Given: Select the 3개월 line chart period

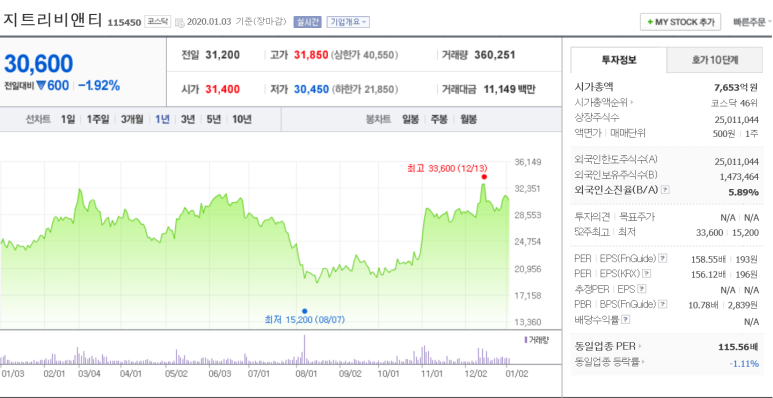Looking at the screenshot, I should point(132,119).
